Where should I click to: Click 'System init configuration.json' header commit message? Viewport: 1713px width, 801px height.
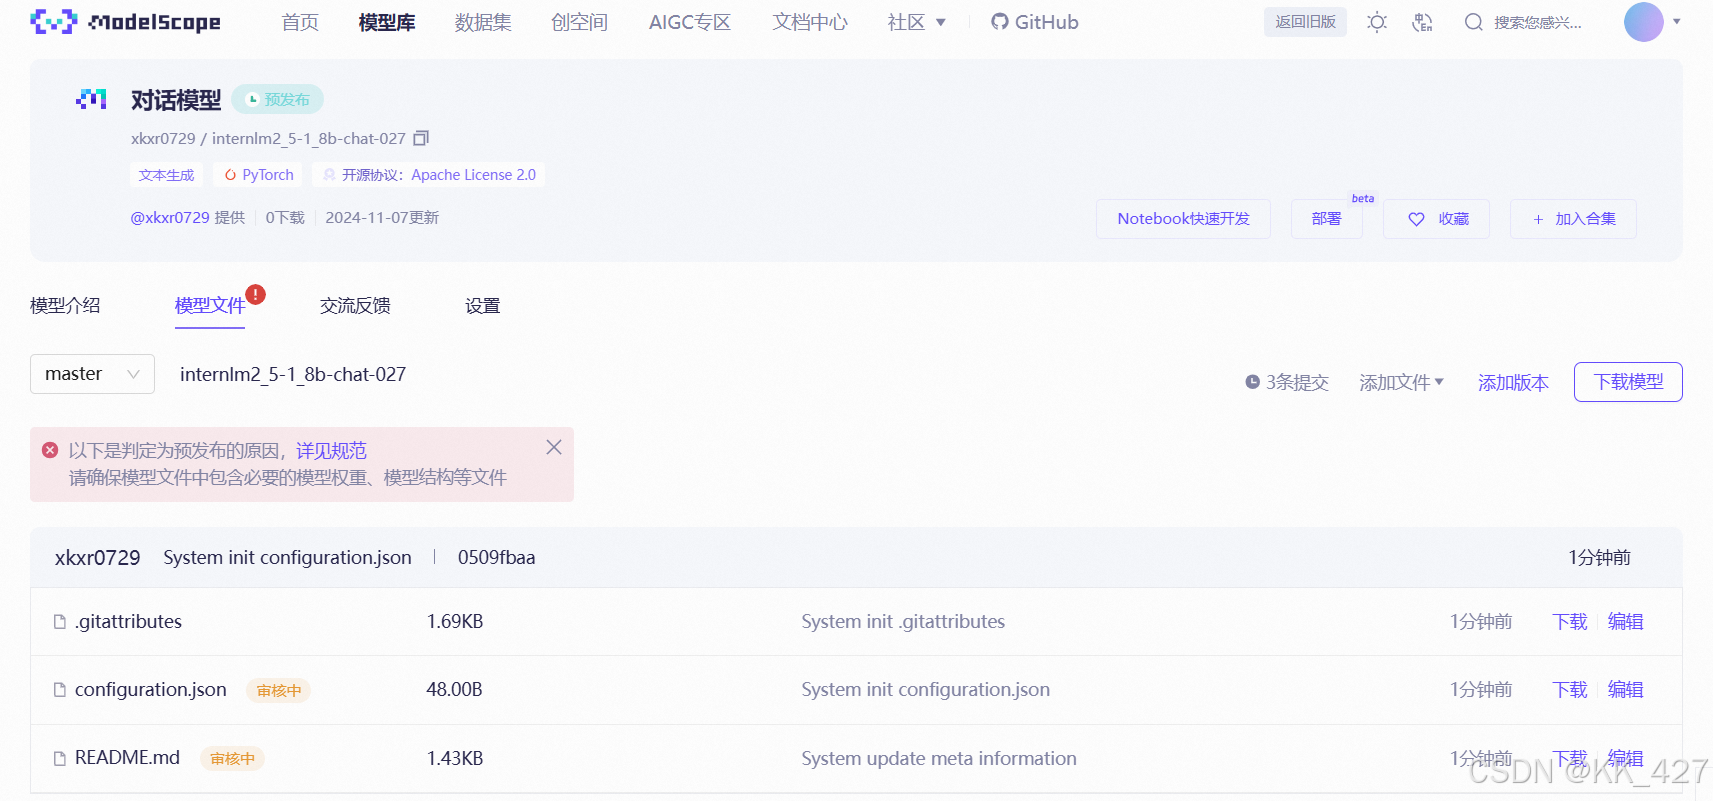(x=287, y=557)
